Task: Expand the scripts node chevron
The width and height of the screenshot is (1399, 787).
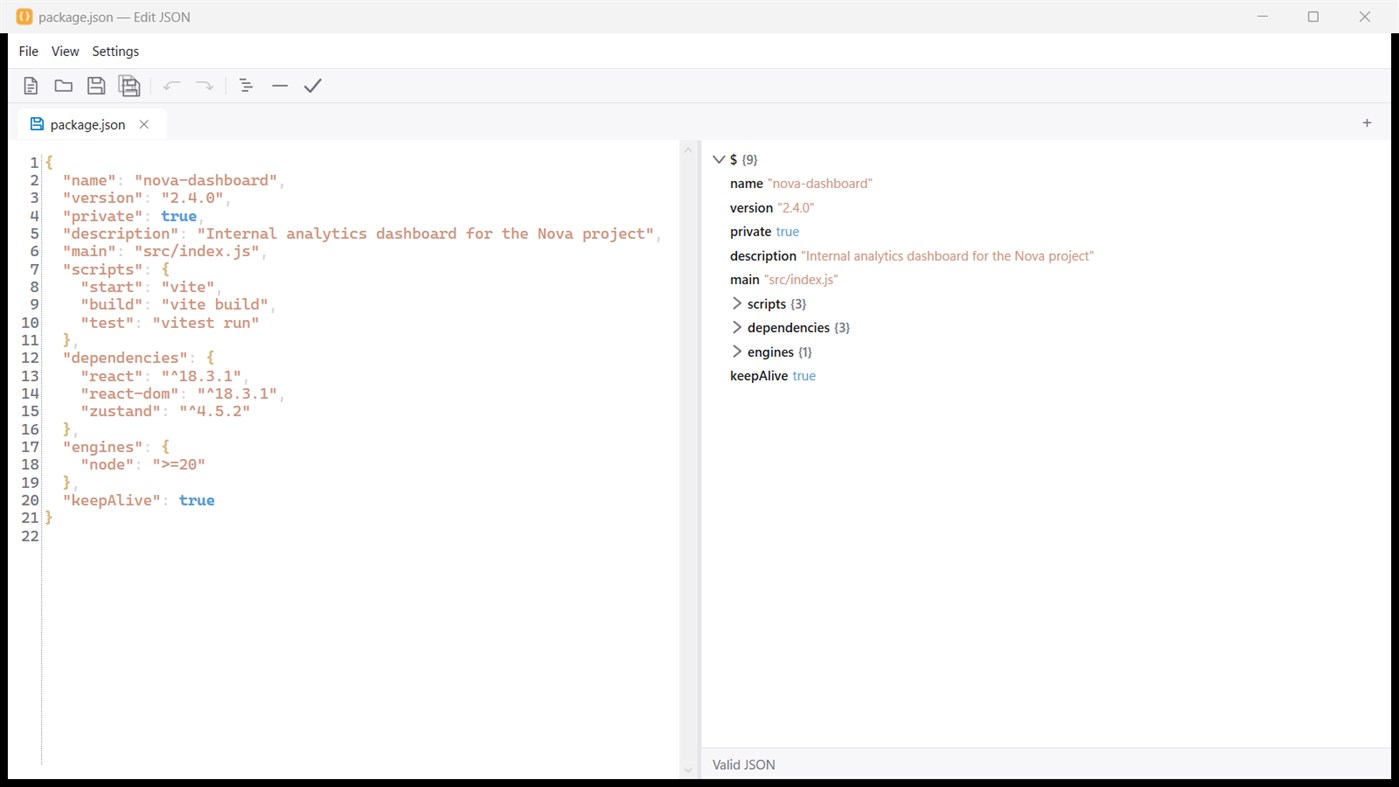Action: tap(737, 303)
